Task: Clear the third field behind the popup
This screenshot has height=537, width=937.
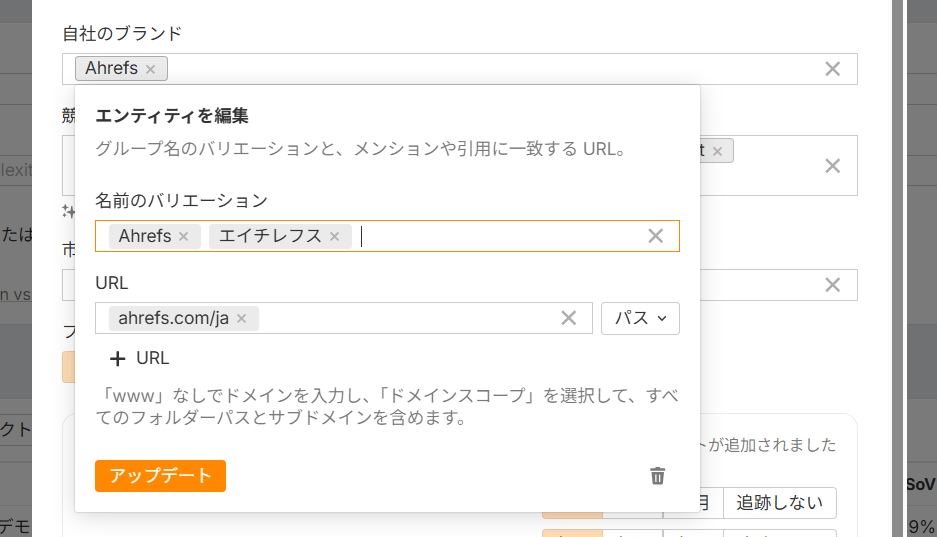Action: click(832, 285)
